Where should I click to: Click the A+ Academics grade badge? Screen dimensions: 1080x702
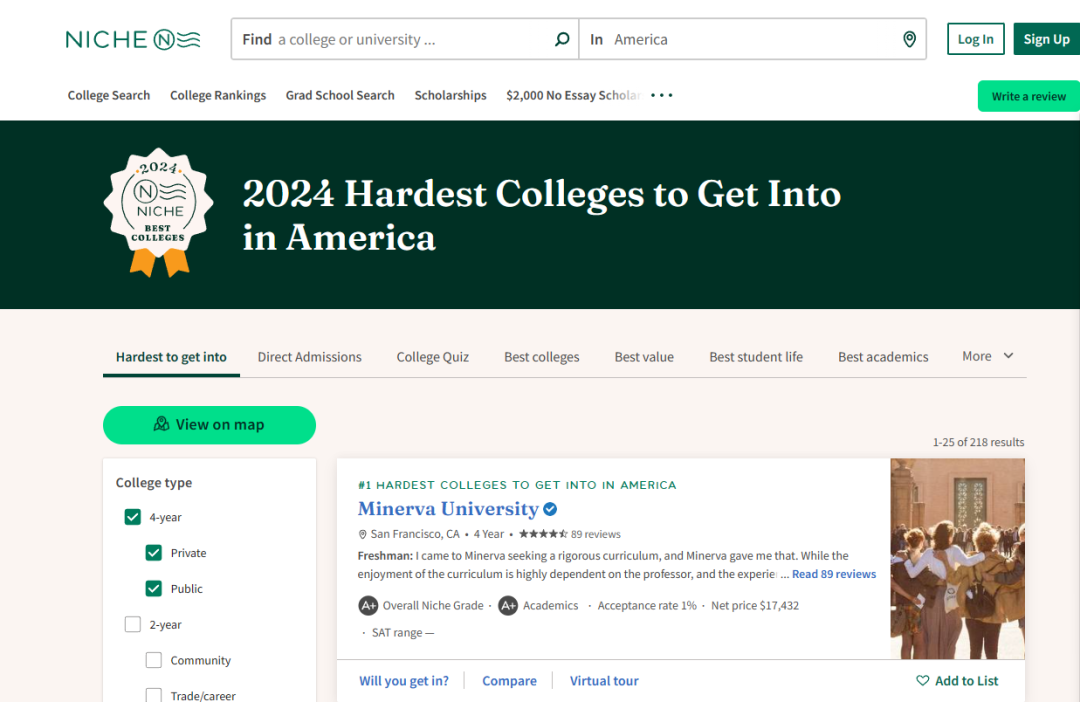pos(508,606)
